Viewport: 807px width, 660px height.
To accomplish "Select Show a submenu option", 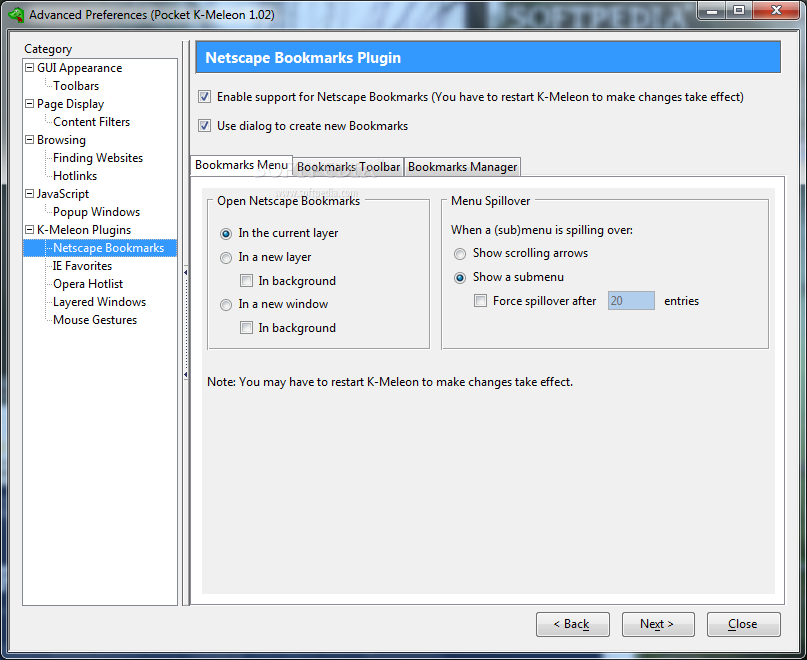I will point(460,278).
